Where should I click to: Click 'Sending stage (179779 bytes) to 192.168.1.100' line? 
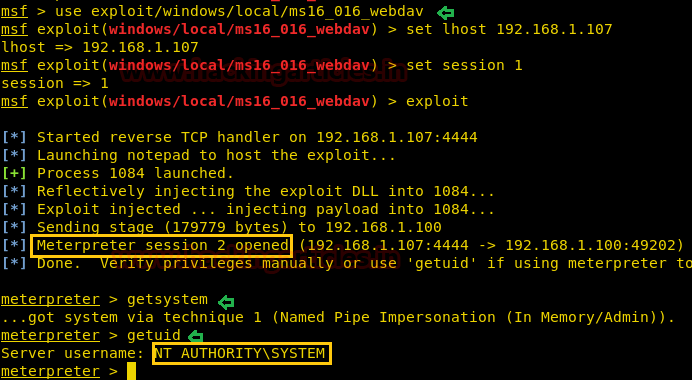239,227
